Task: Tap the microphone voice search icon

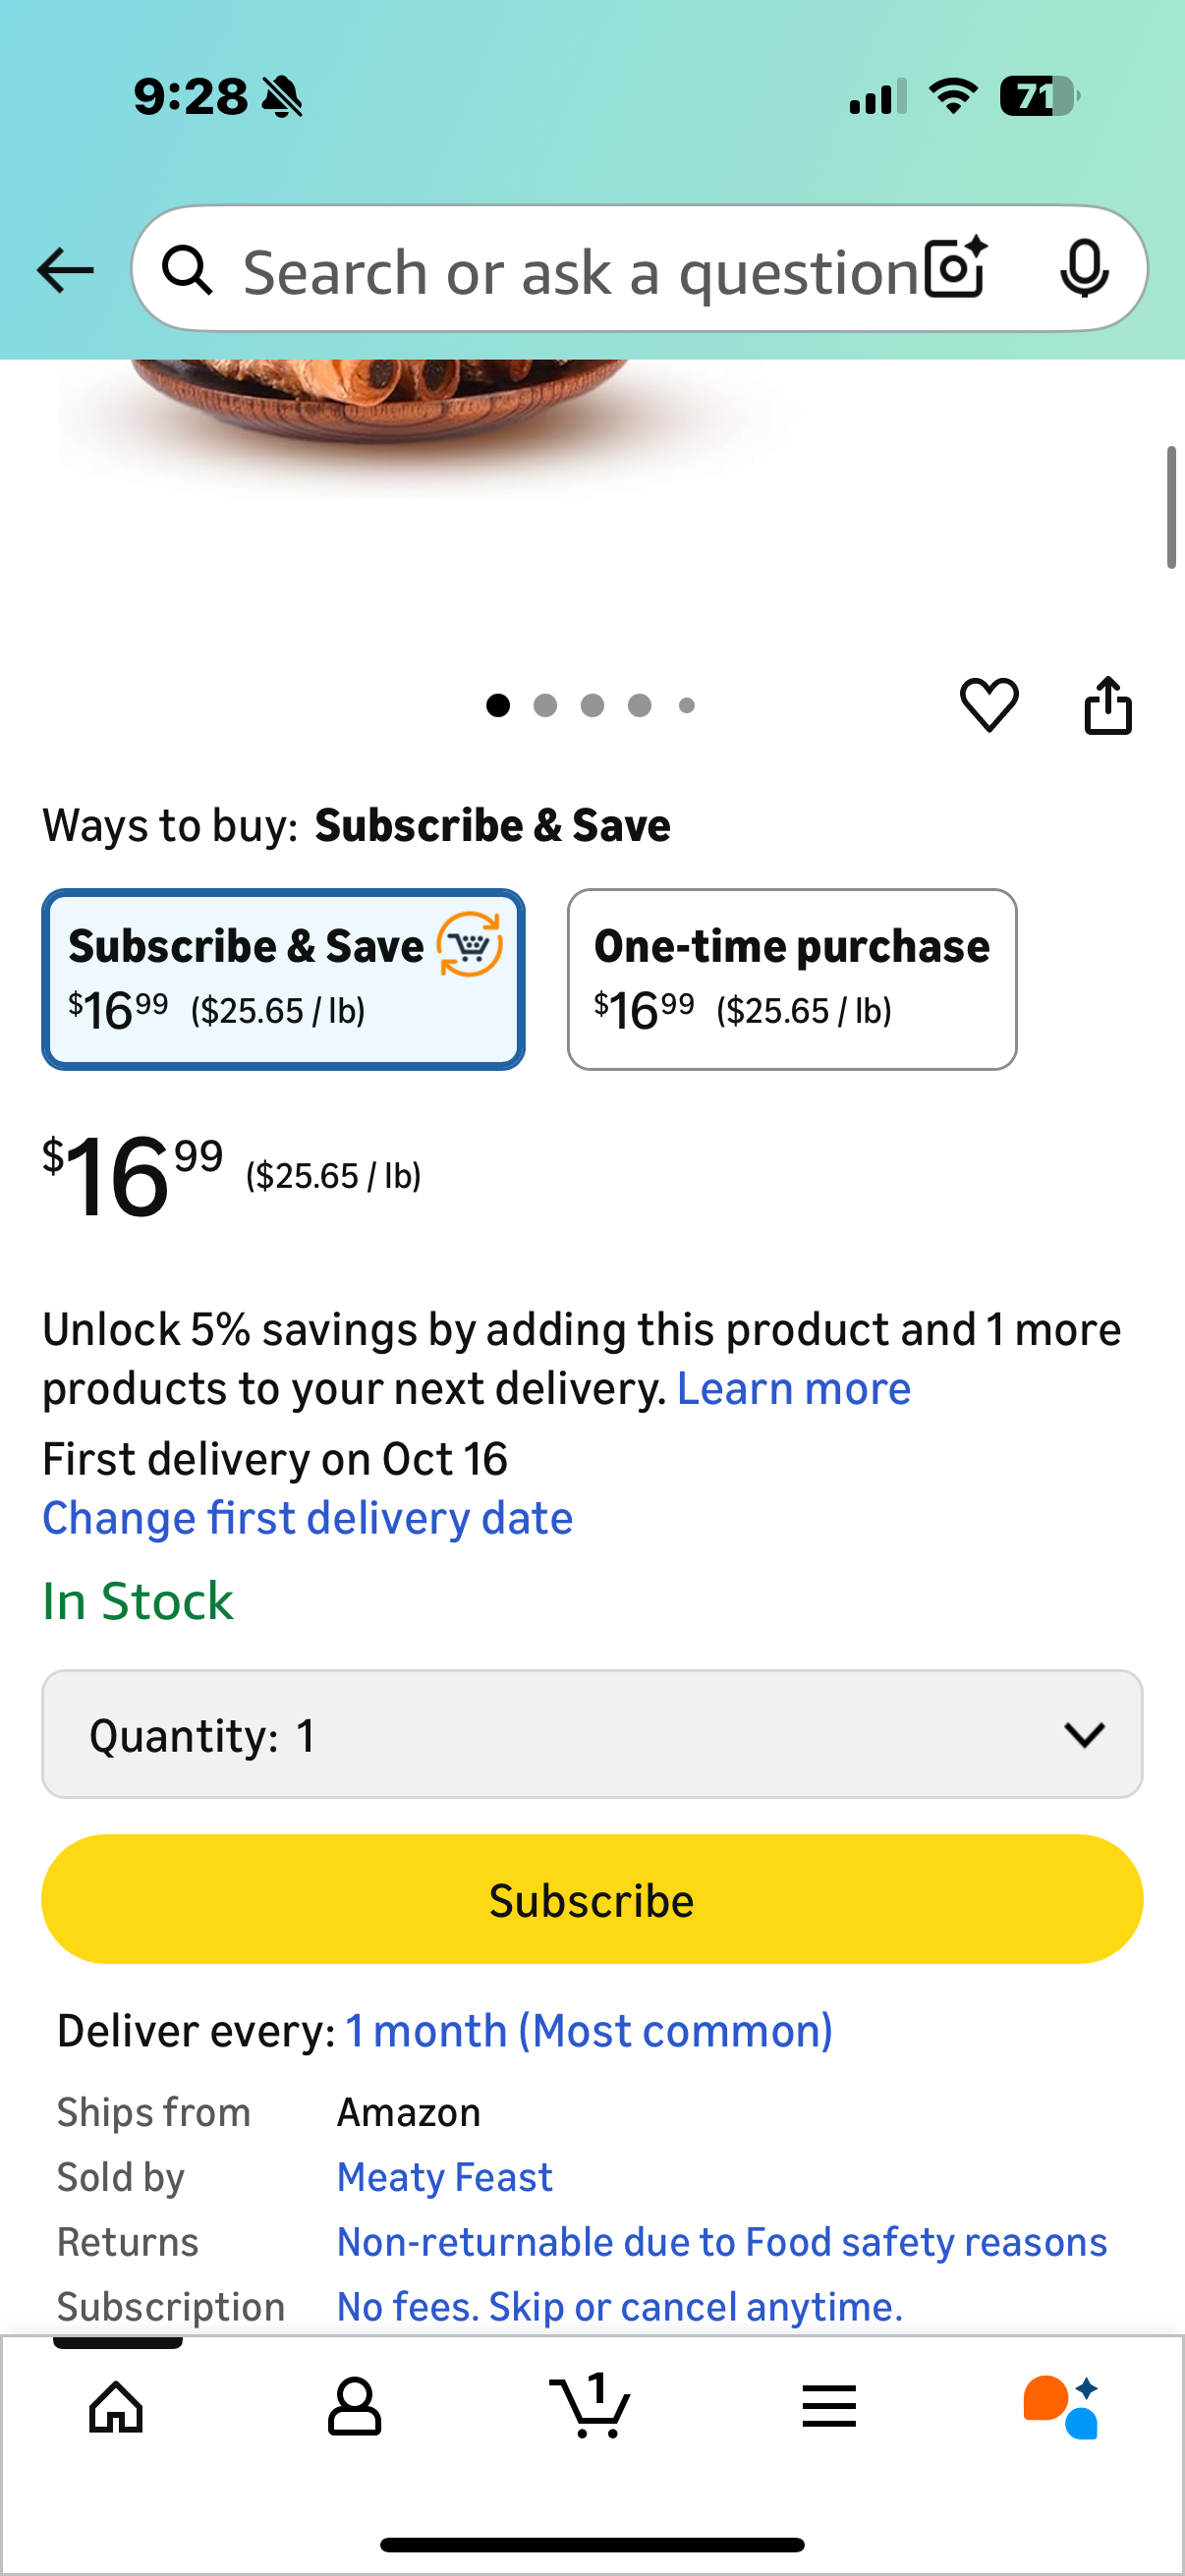Action: (1083, 269)
